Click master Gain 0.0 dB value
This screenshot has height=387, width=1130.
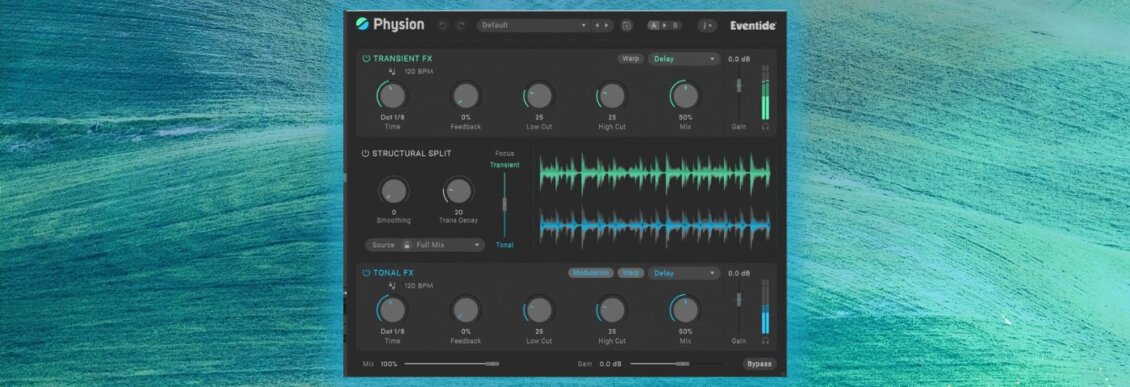(x=610, y=364)
